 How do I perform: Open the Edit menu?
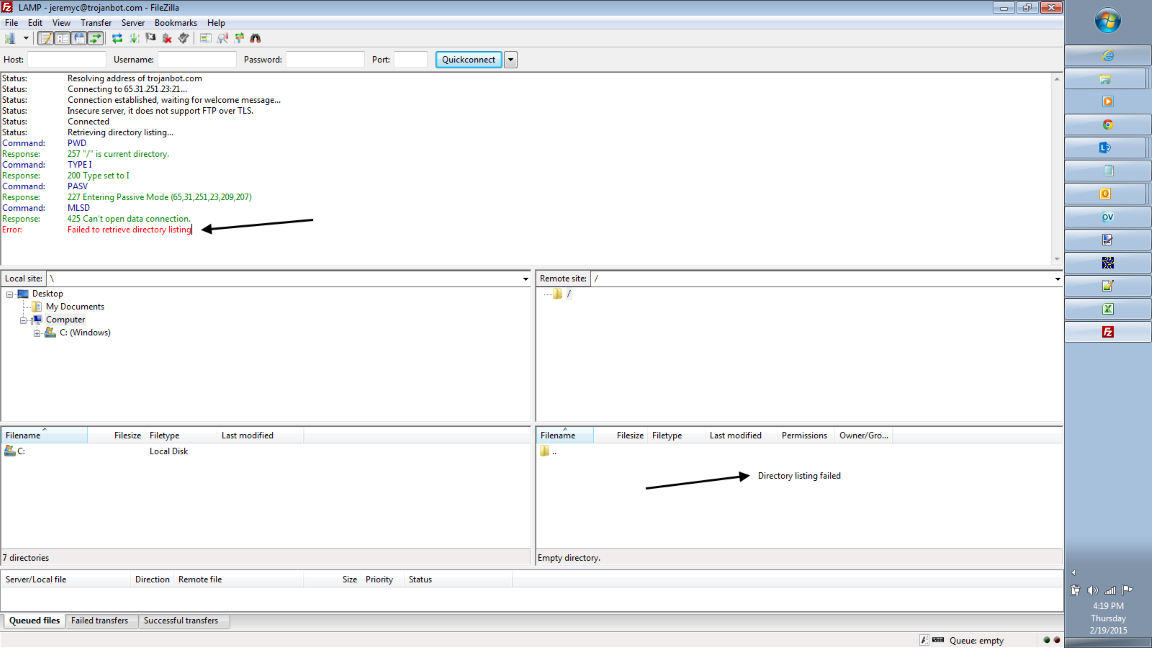tap(35, 23)
